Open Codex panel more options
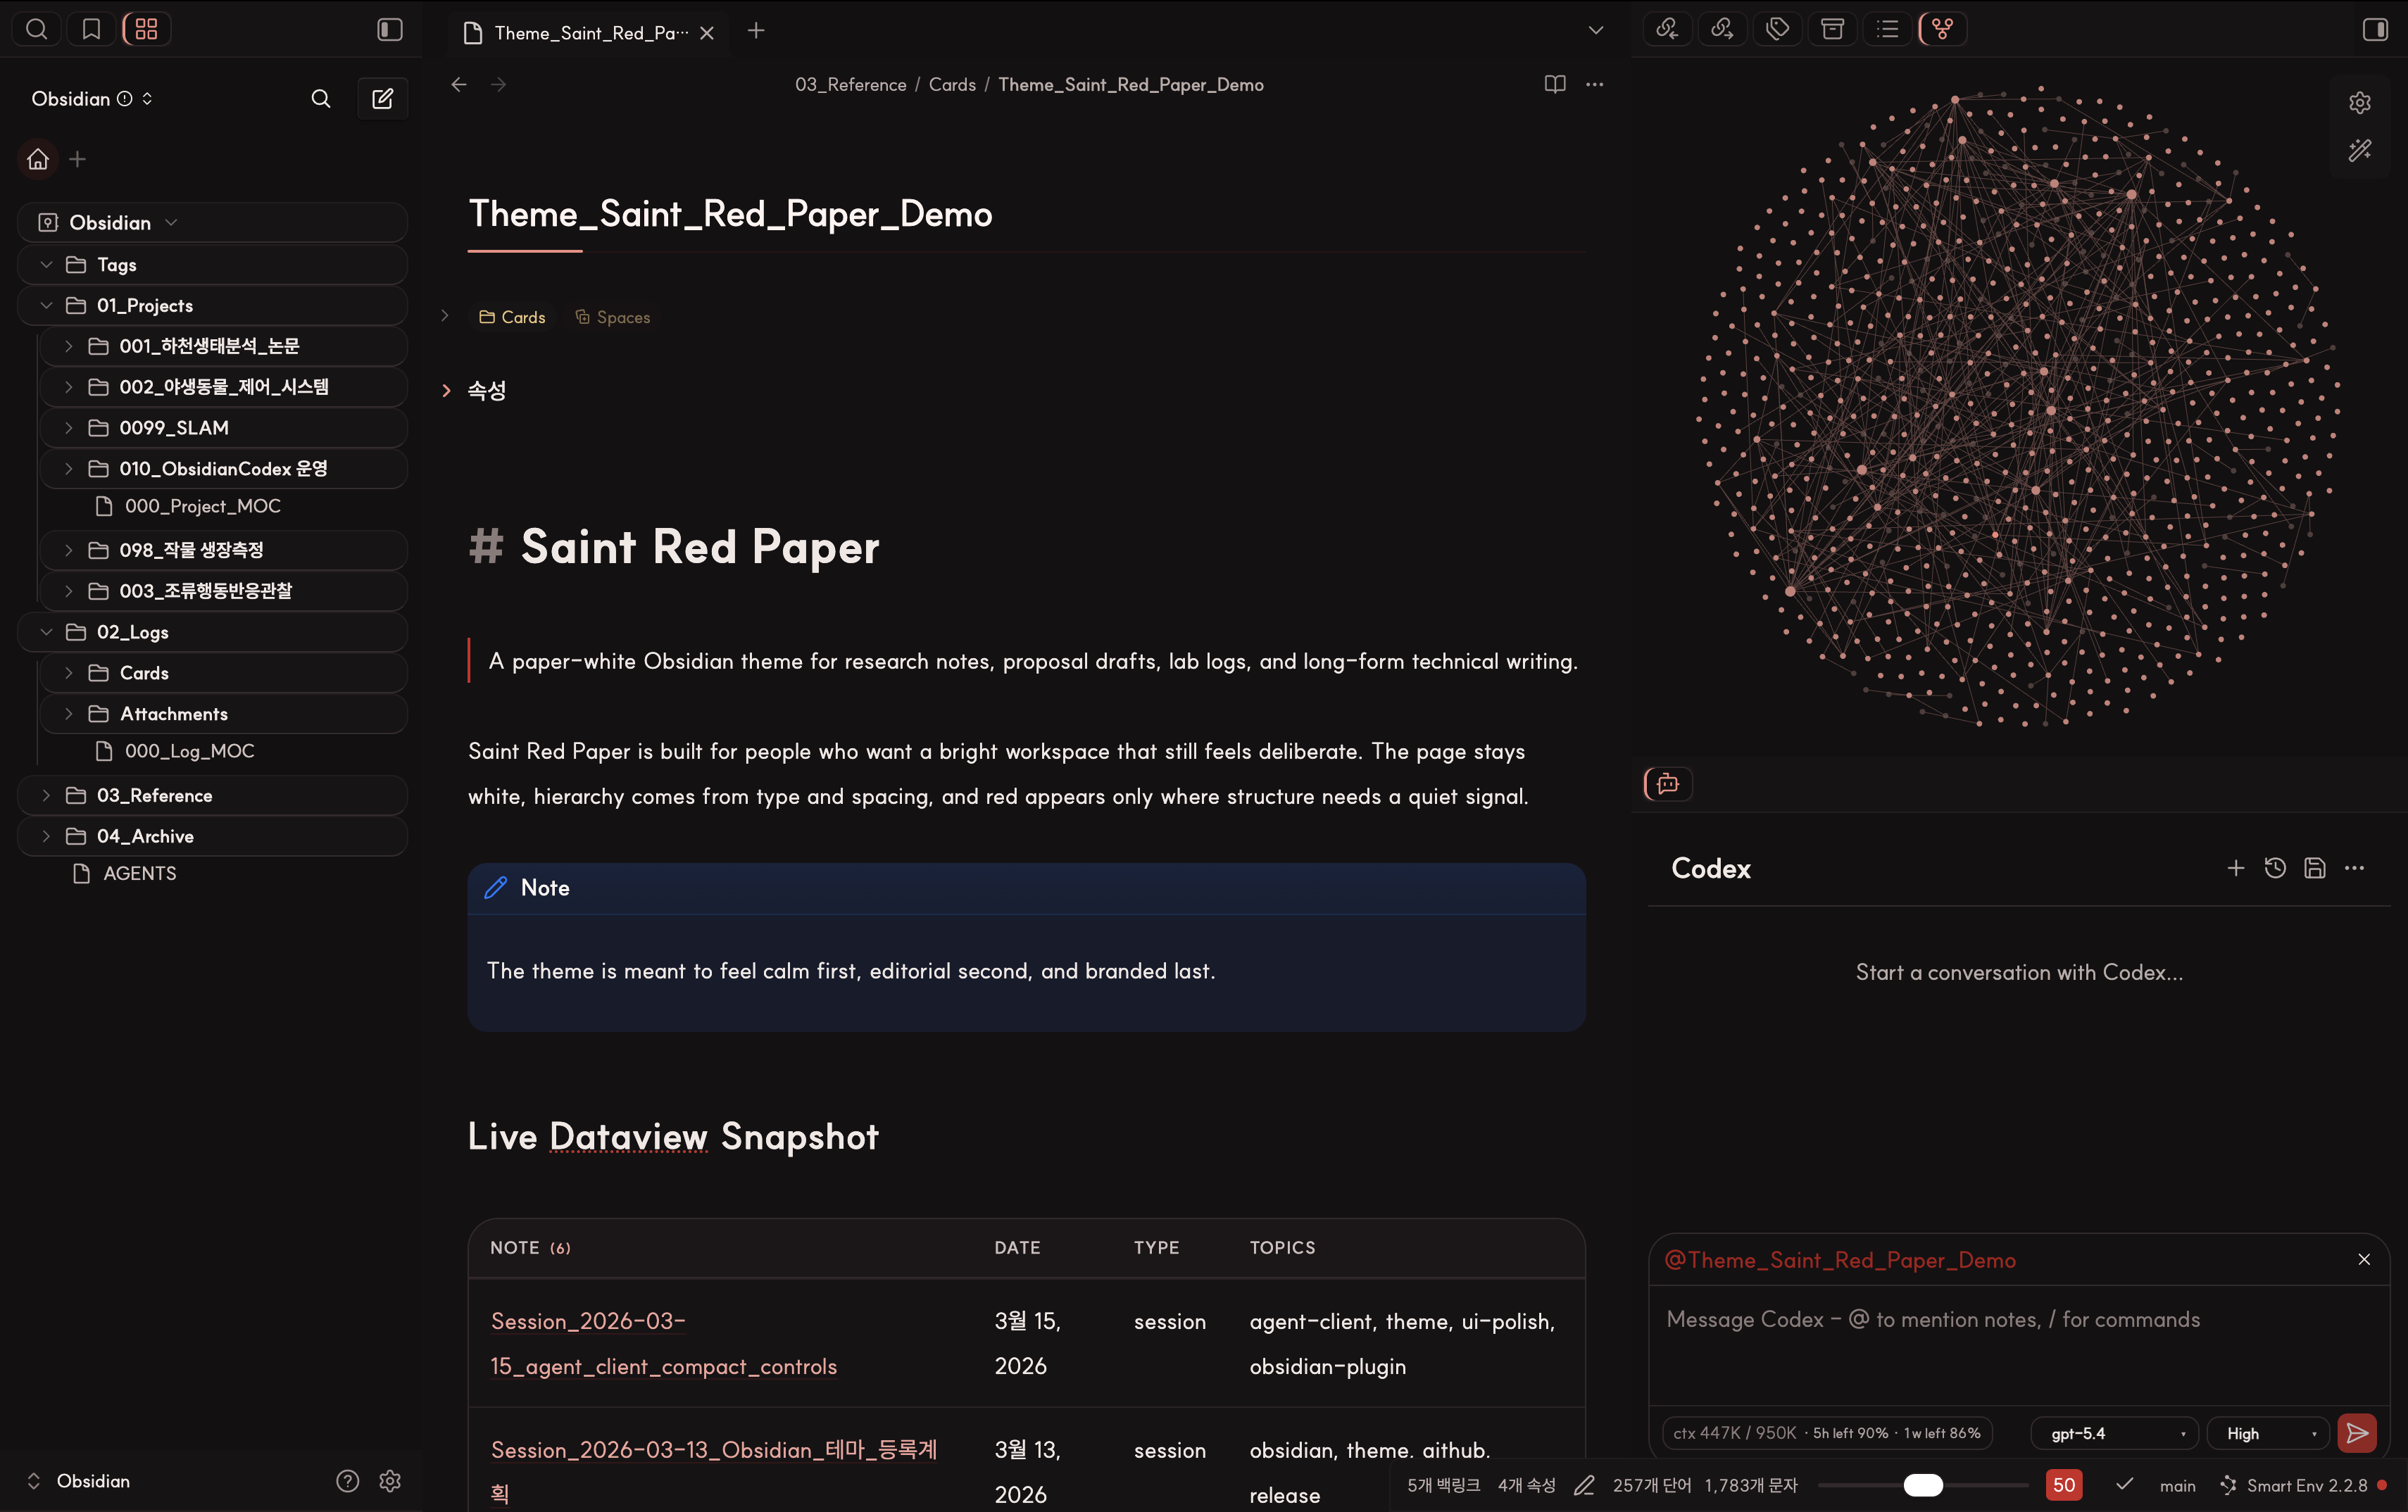 pos(2355,868)
